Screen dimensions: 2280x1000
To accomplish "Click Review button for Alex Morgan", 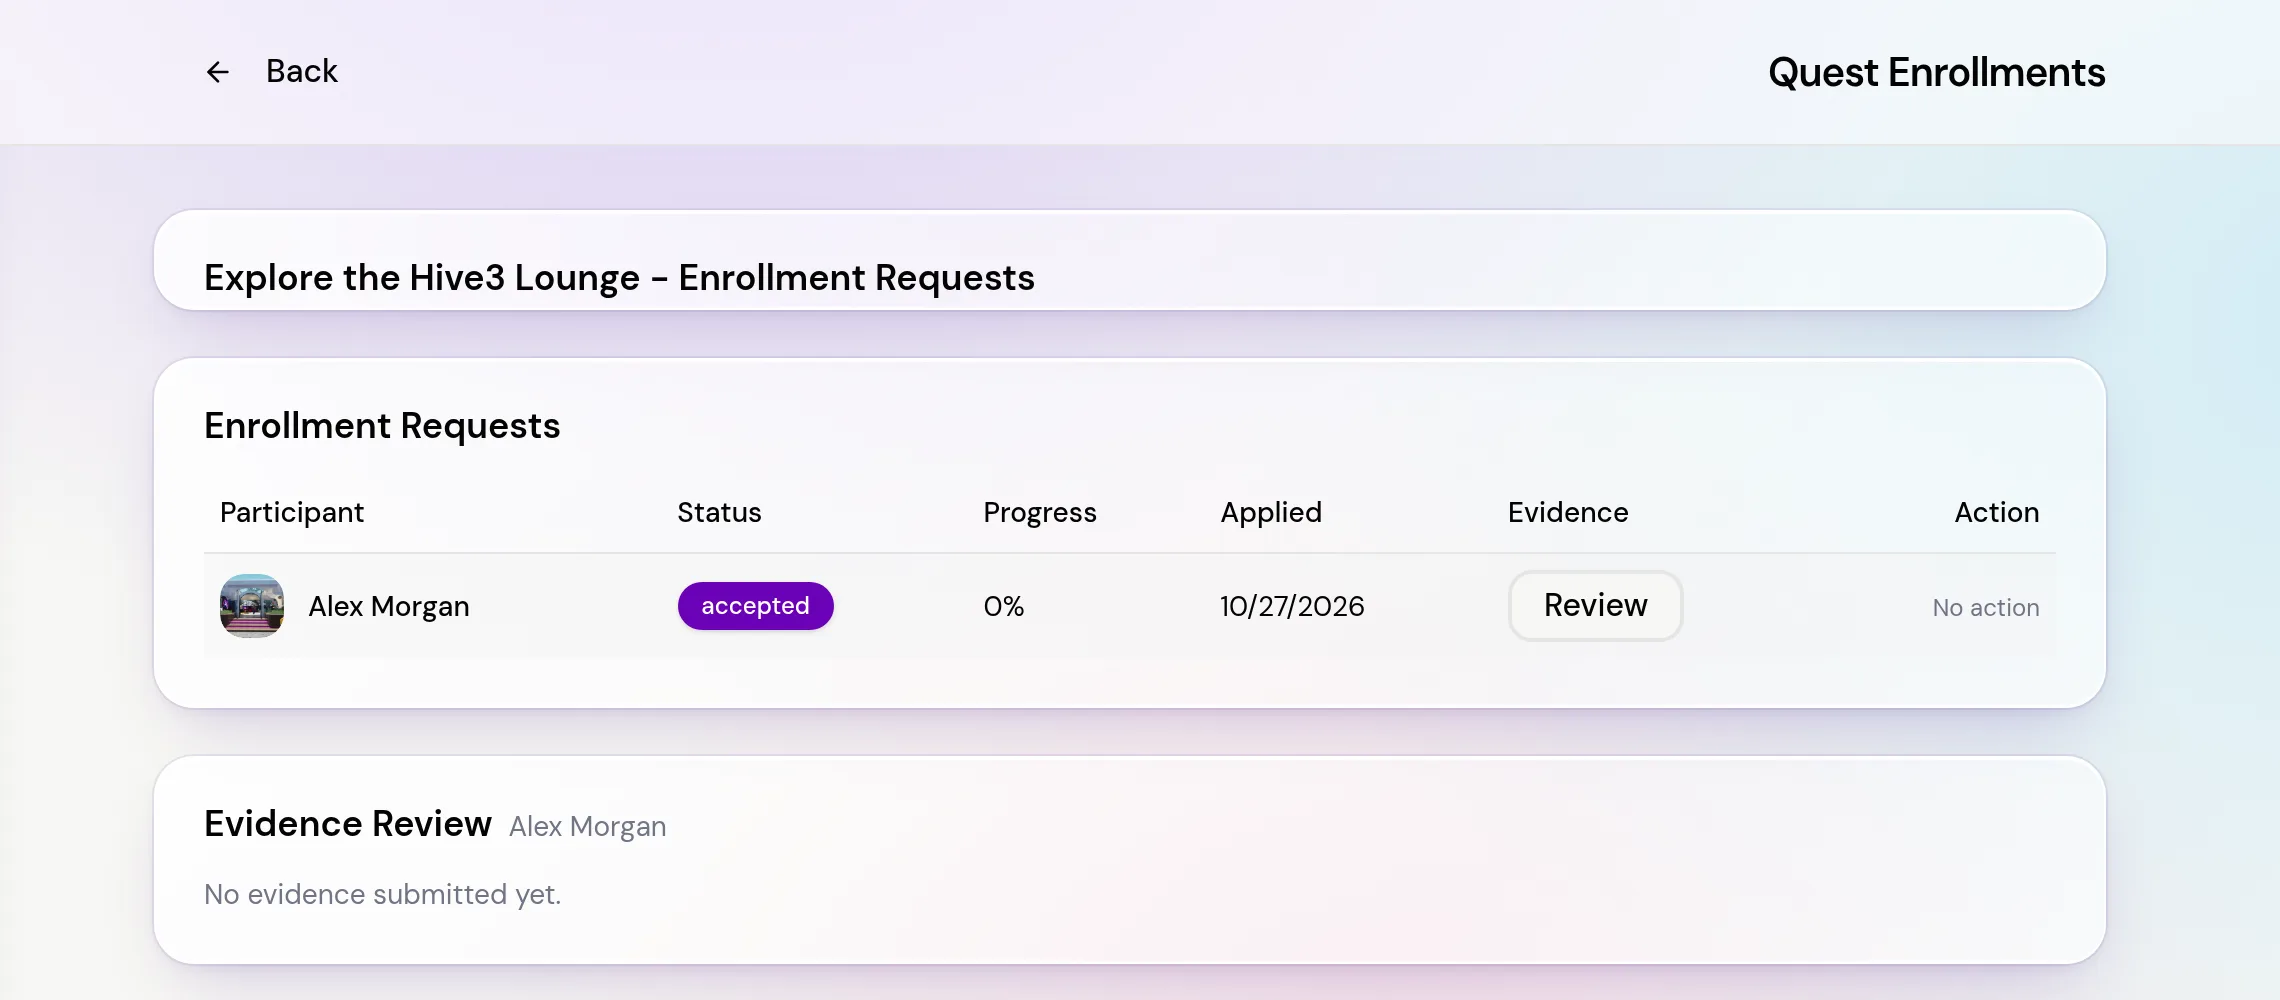I will (x=1595, y=606).
